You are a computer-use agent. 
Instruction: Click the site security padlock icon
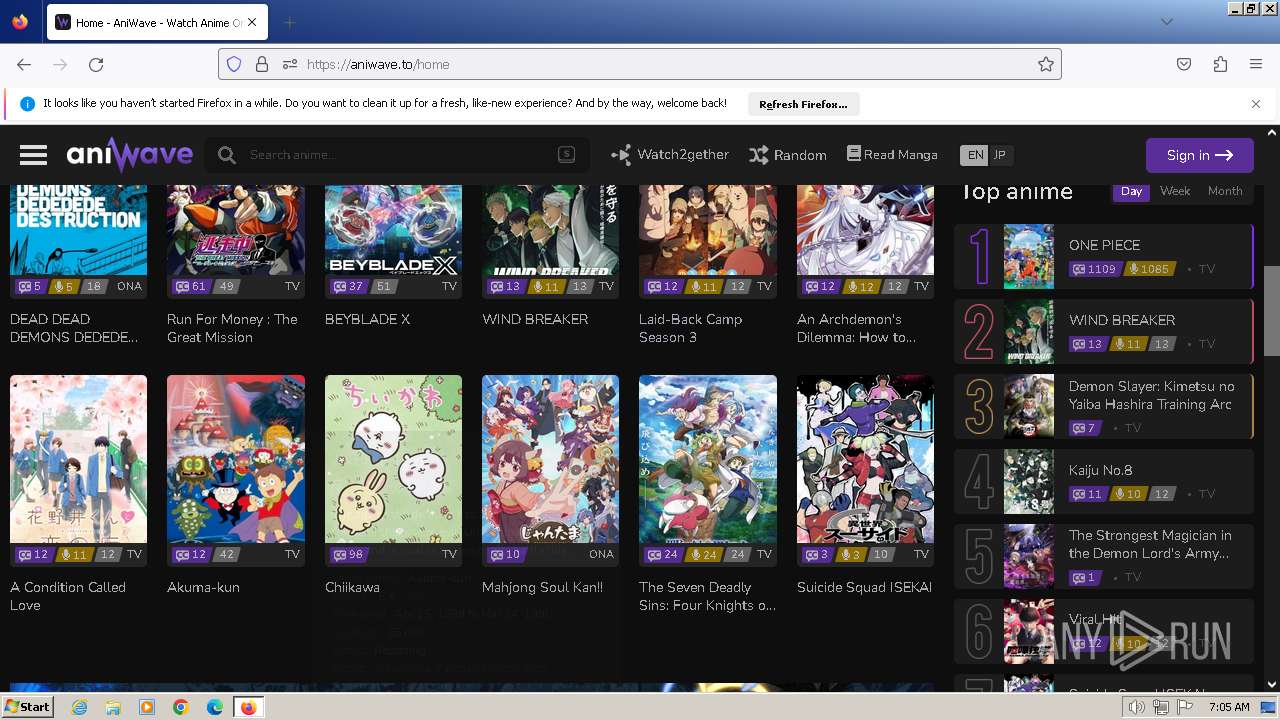tap(261, 64)
